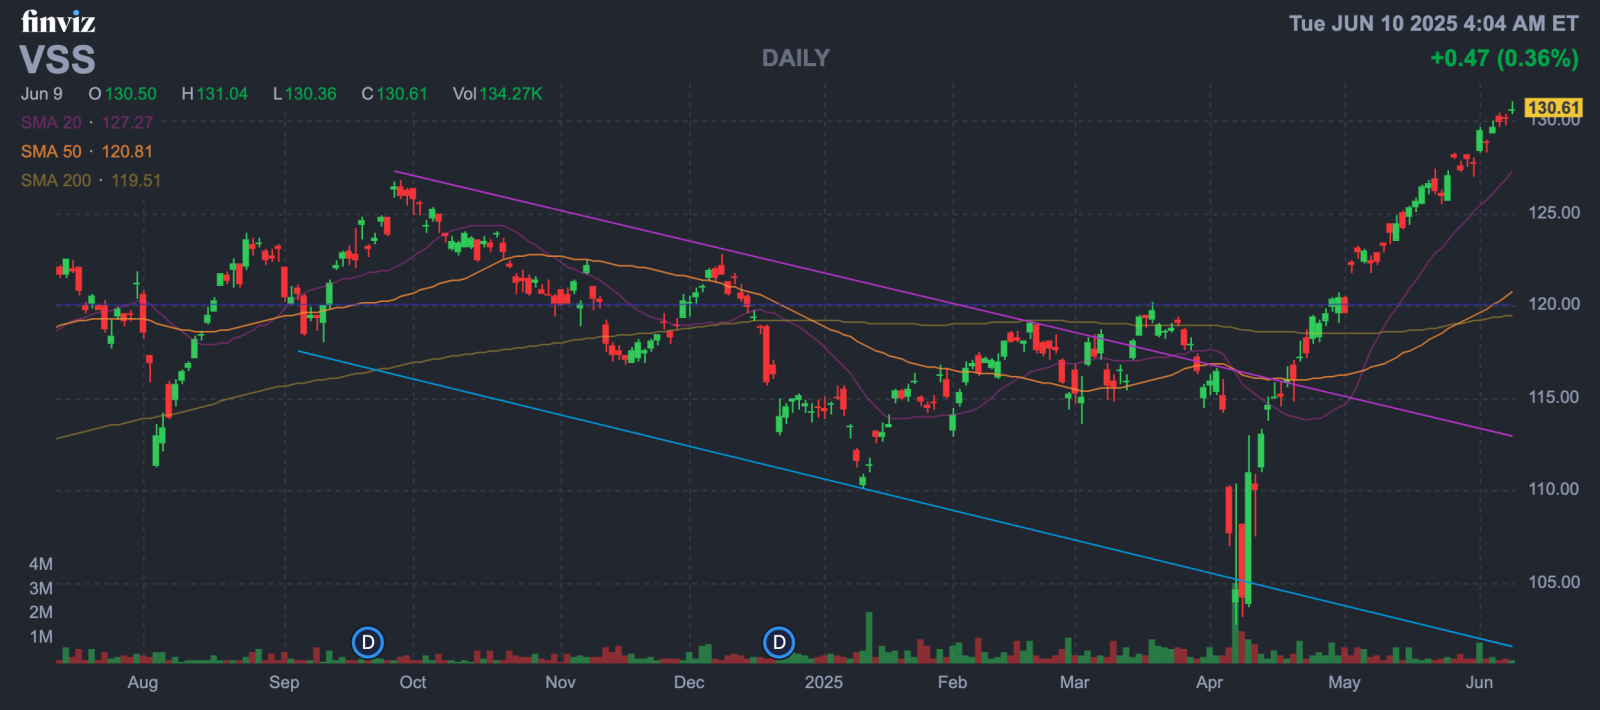Image resolution: width=1600 pixels, height=710 pixels.
Task: Click the dividend marker near late December
Action: pyautogui.click(x=779, y=642)
